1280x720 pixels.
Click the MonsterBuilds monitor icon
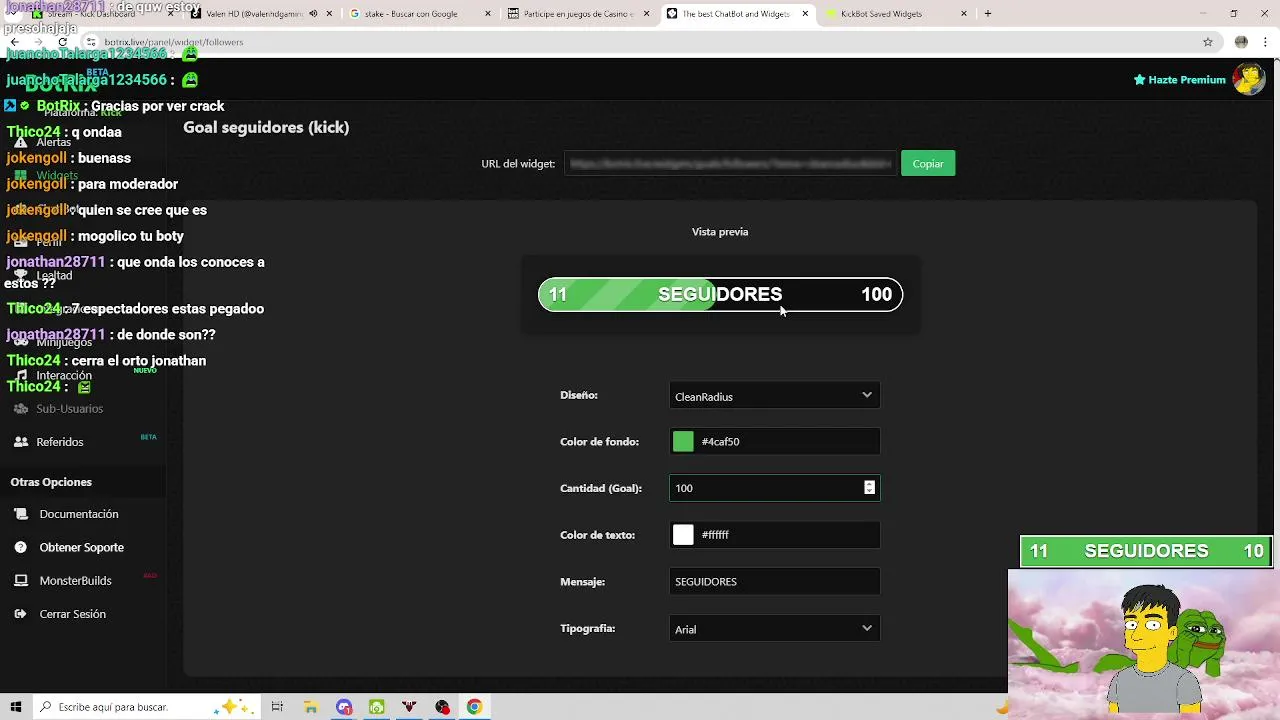[21, 581]
